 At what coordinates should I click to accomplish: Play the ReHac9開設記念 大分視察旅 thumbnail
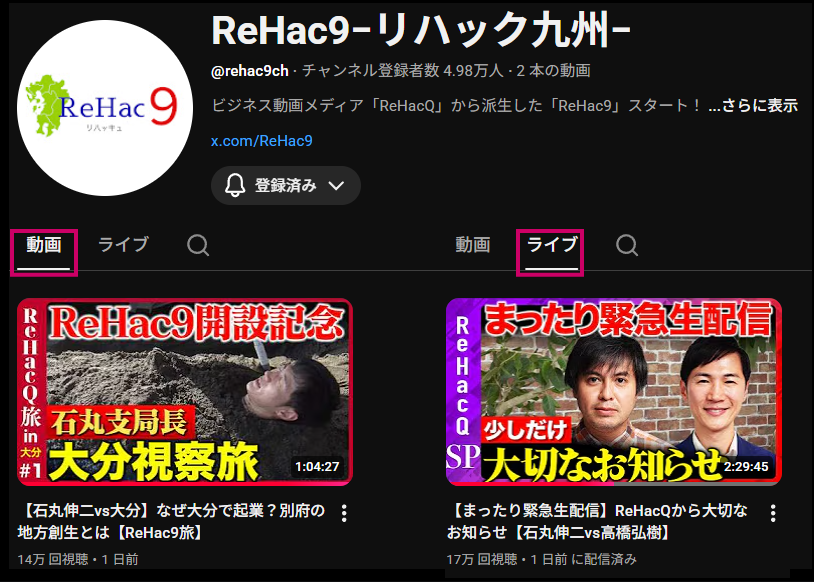(184, 391)
